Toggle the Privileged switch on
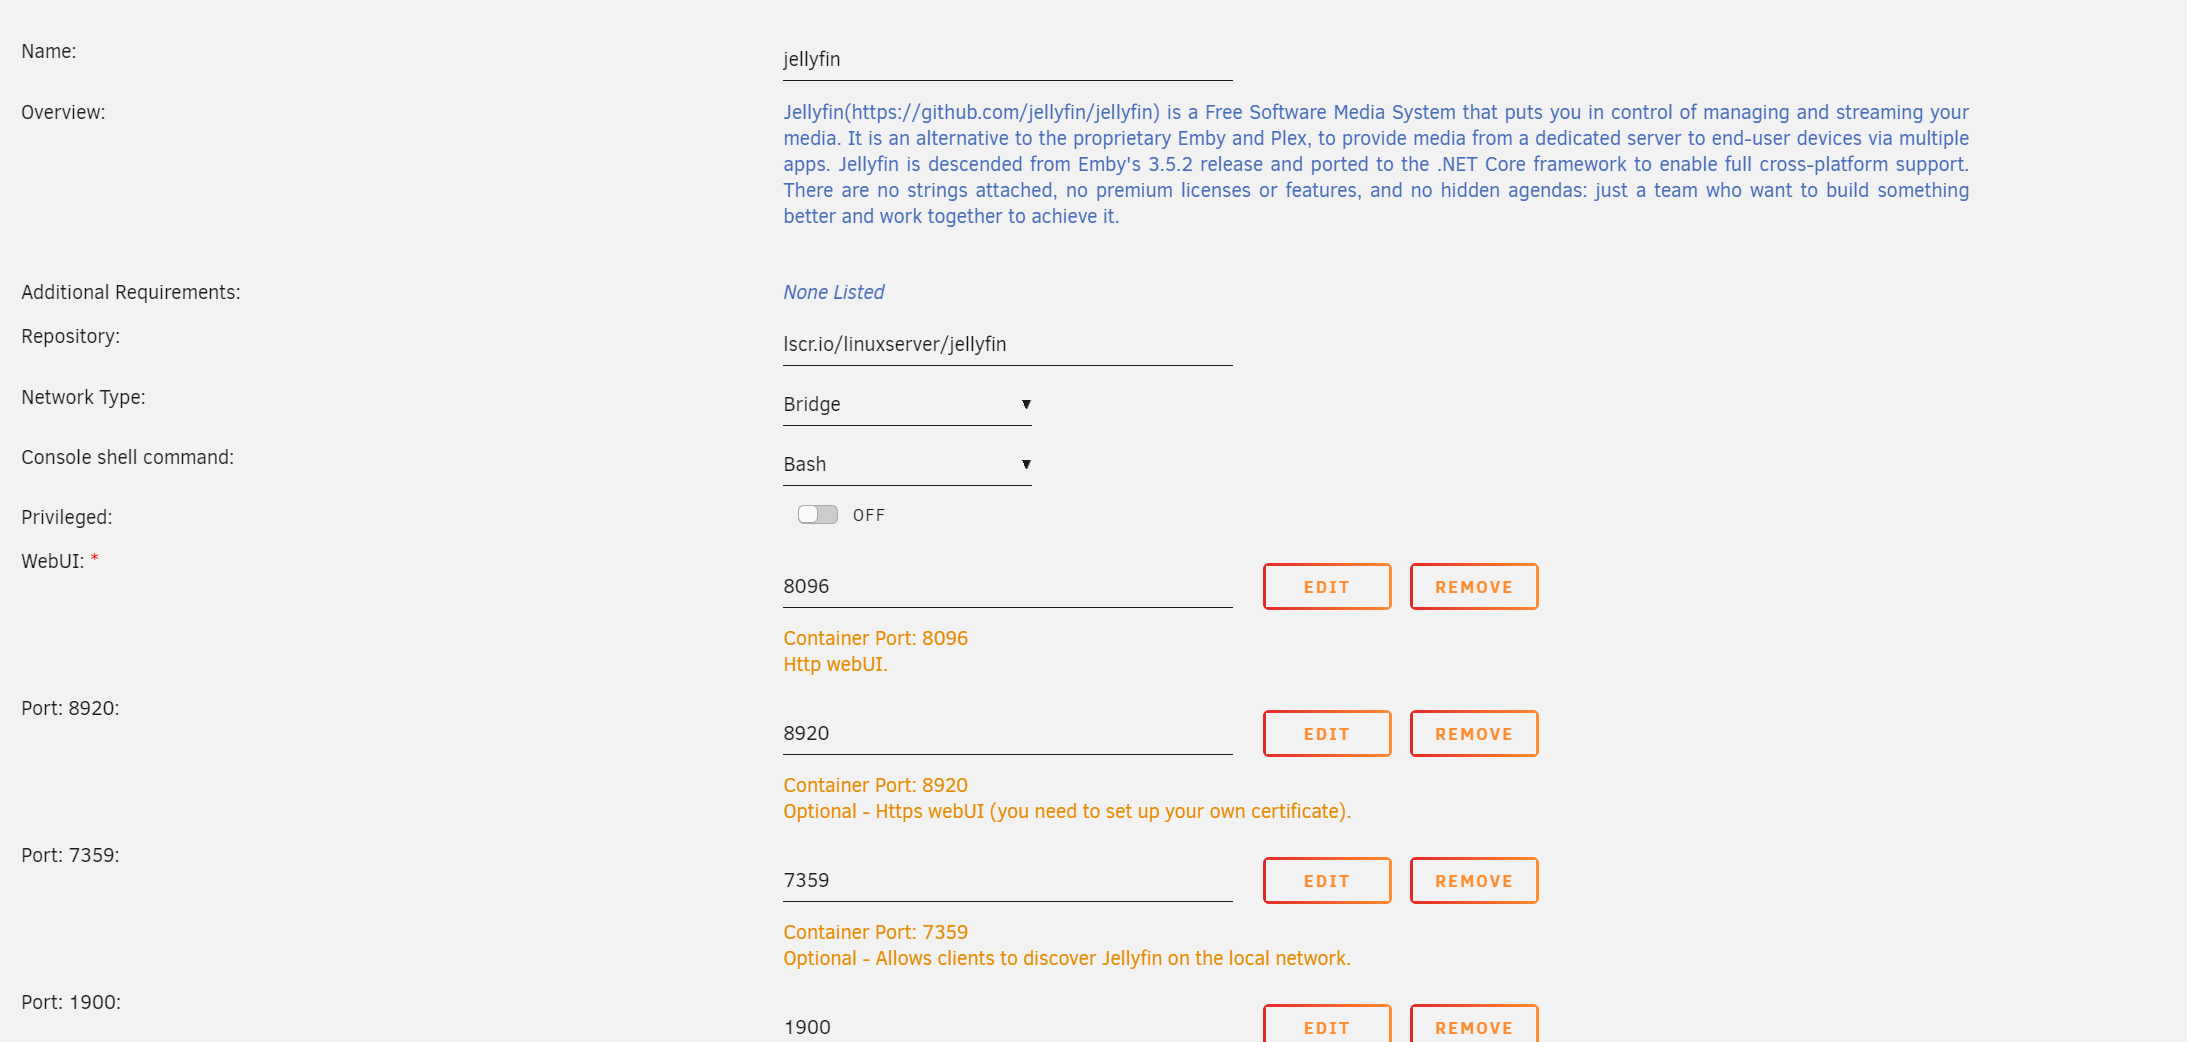This screenshot has height=1042, width=2187. click(817, 515)
